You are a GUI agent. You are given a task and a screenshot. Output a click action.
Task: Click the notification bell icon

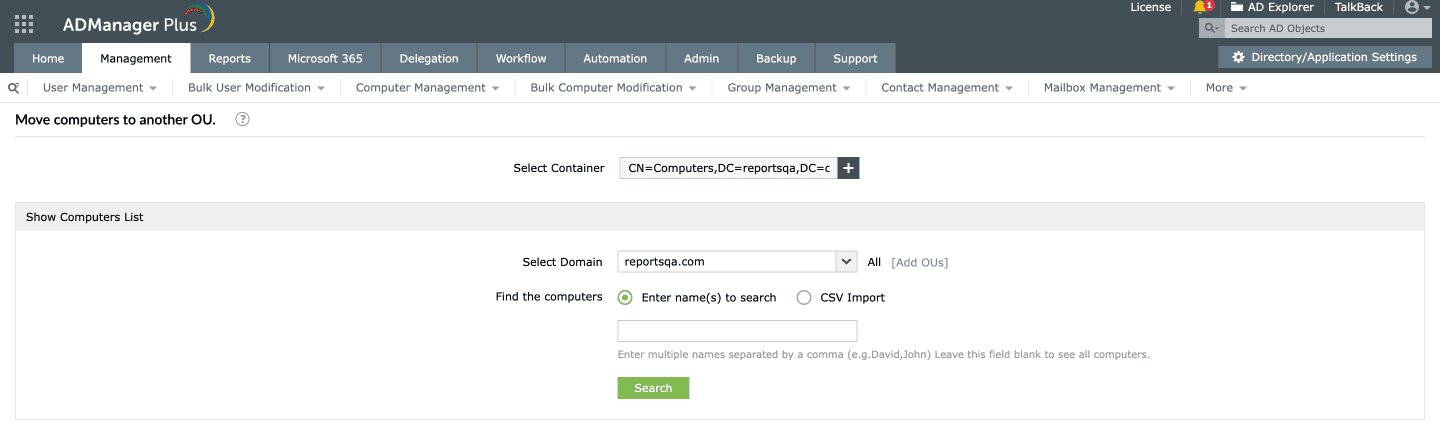coord(1200,7)
